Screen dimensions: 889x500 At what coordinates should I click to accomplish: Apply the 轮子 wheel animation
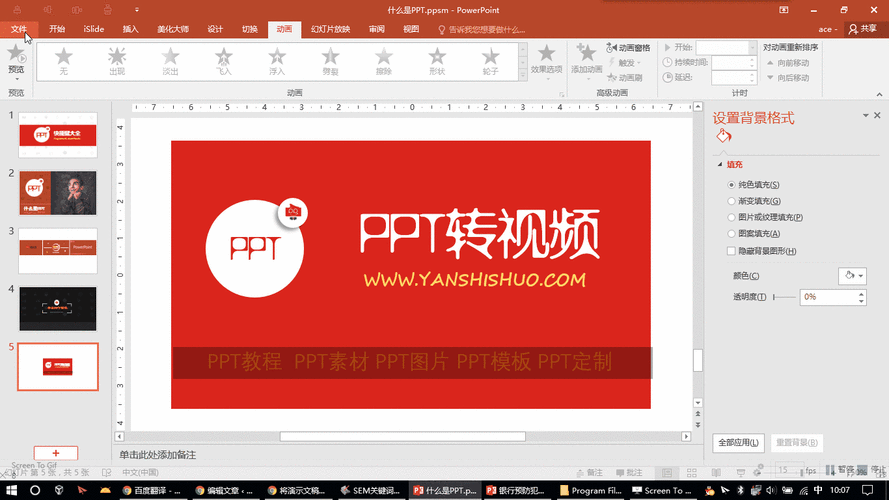pyautogui.click(x=490, y=61)
